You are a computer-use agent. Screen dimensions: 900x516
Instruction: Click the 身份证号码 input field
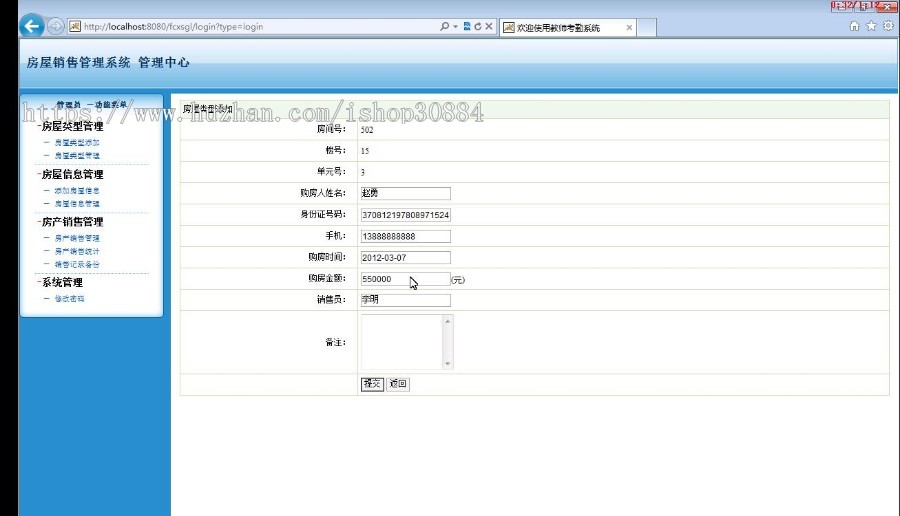406,215
